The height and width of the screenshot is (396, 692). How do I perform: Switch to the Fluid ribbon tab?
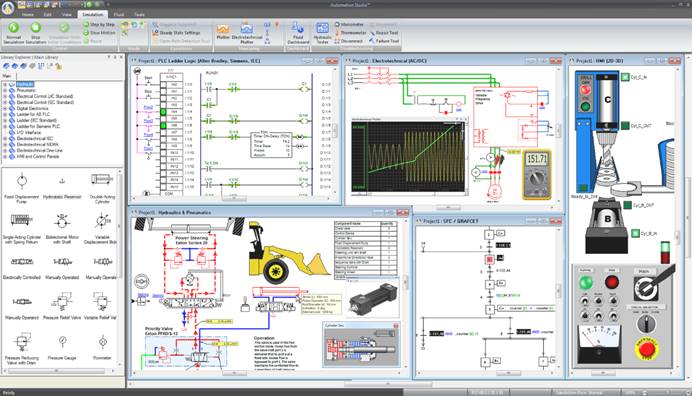(x=119, y=15)
